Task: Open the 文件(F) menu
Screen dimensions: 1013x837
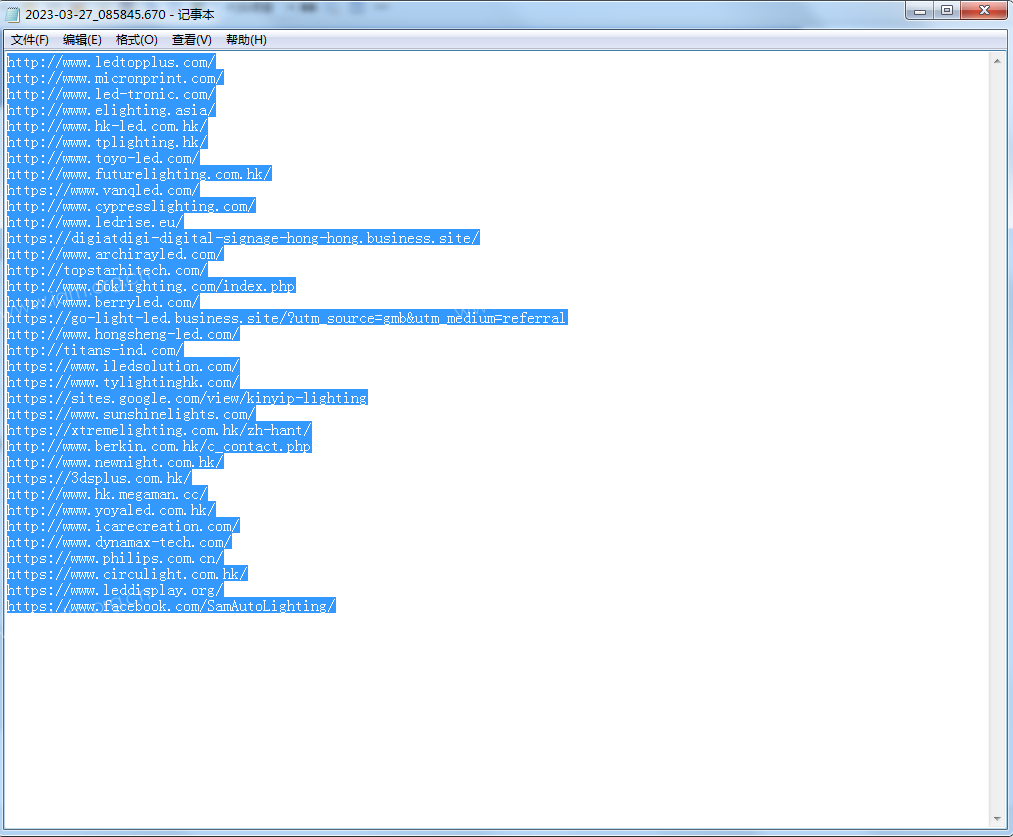Action: pyautogui.click(x=30, y=40)
